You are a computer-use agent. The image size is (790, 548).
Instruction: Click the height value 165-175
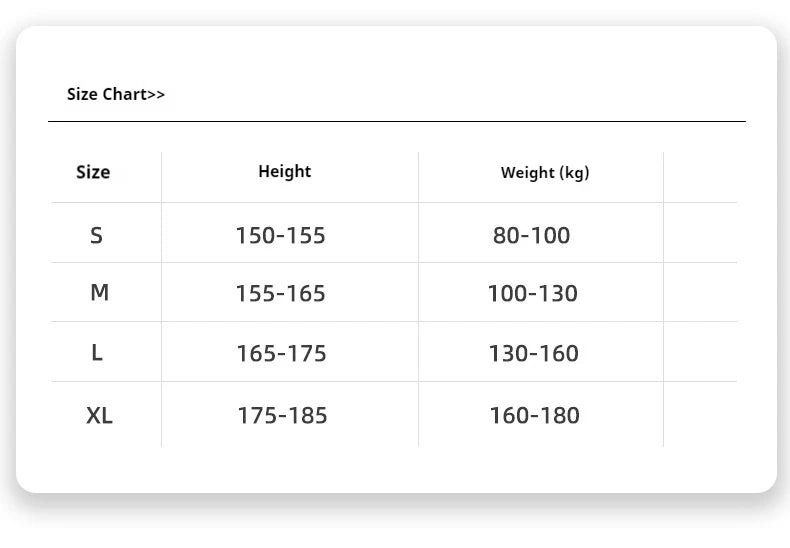coord(281,354)
